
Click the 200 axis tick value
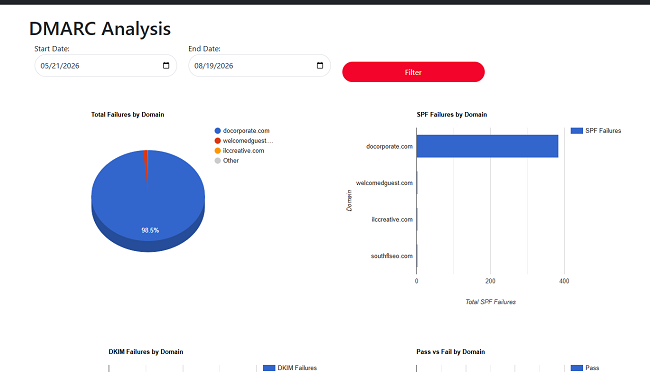[x=490, y=281]
